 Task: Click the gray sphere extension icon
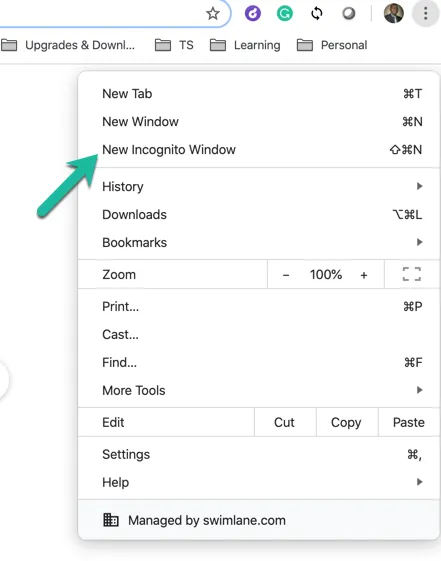tap(349, 14)
